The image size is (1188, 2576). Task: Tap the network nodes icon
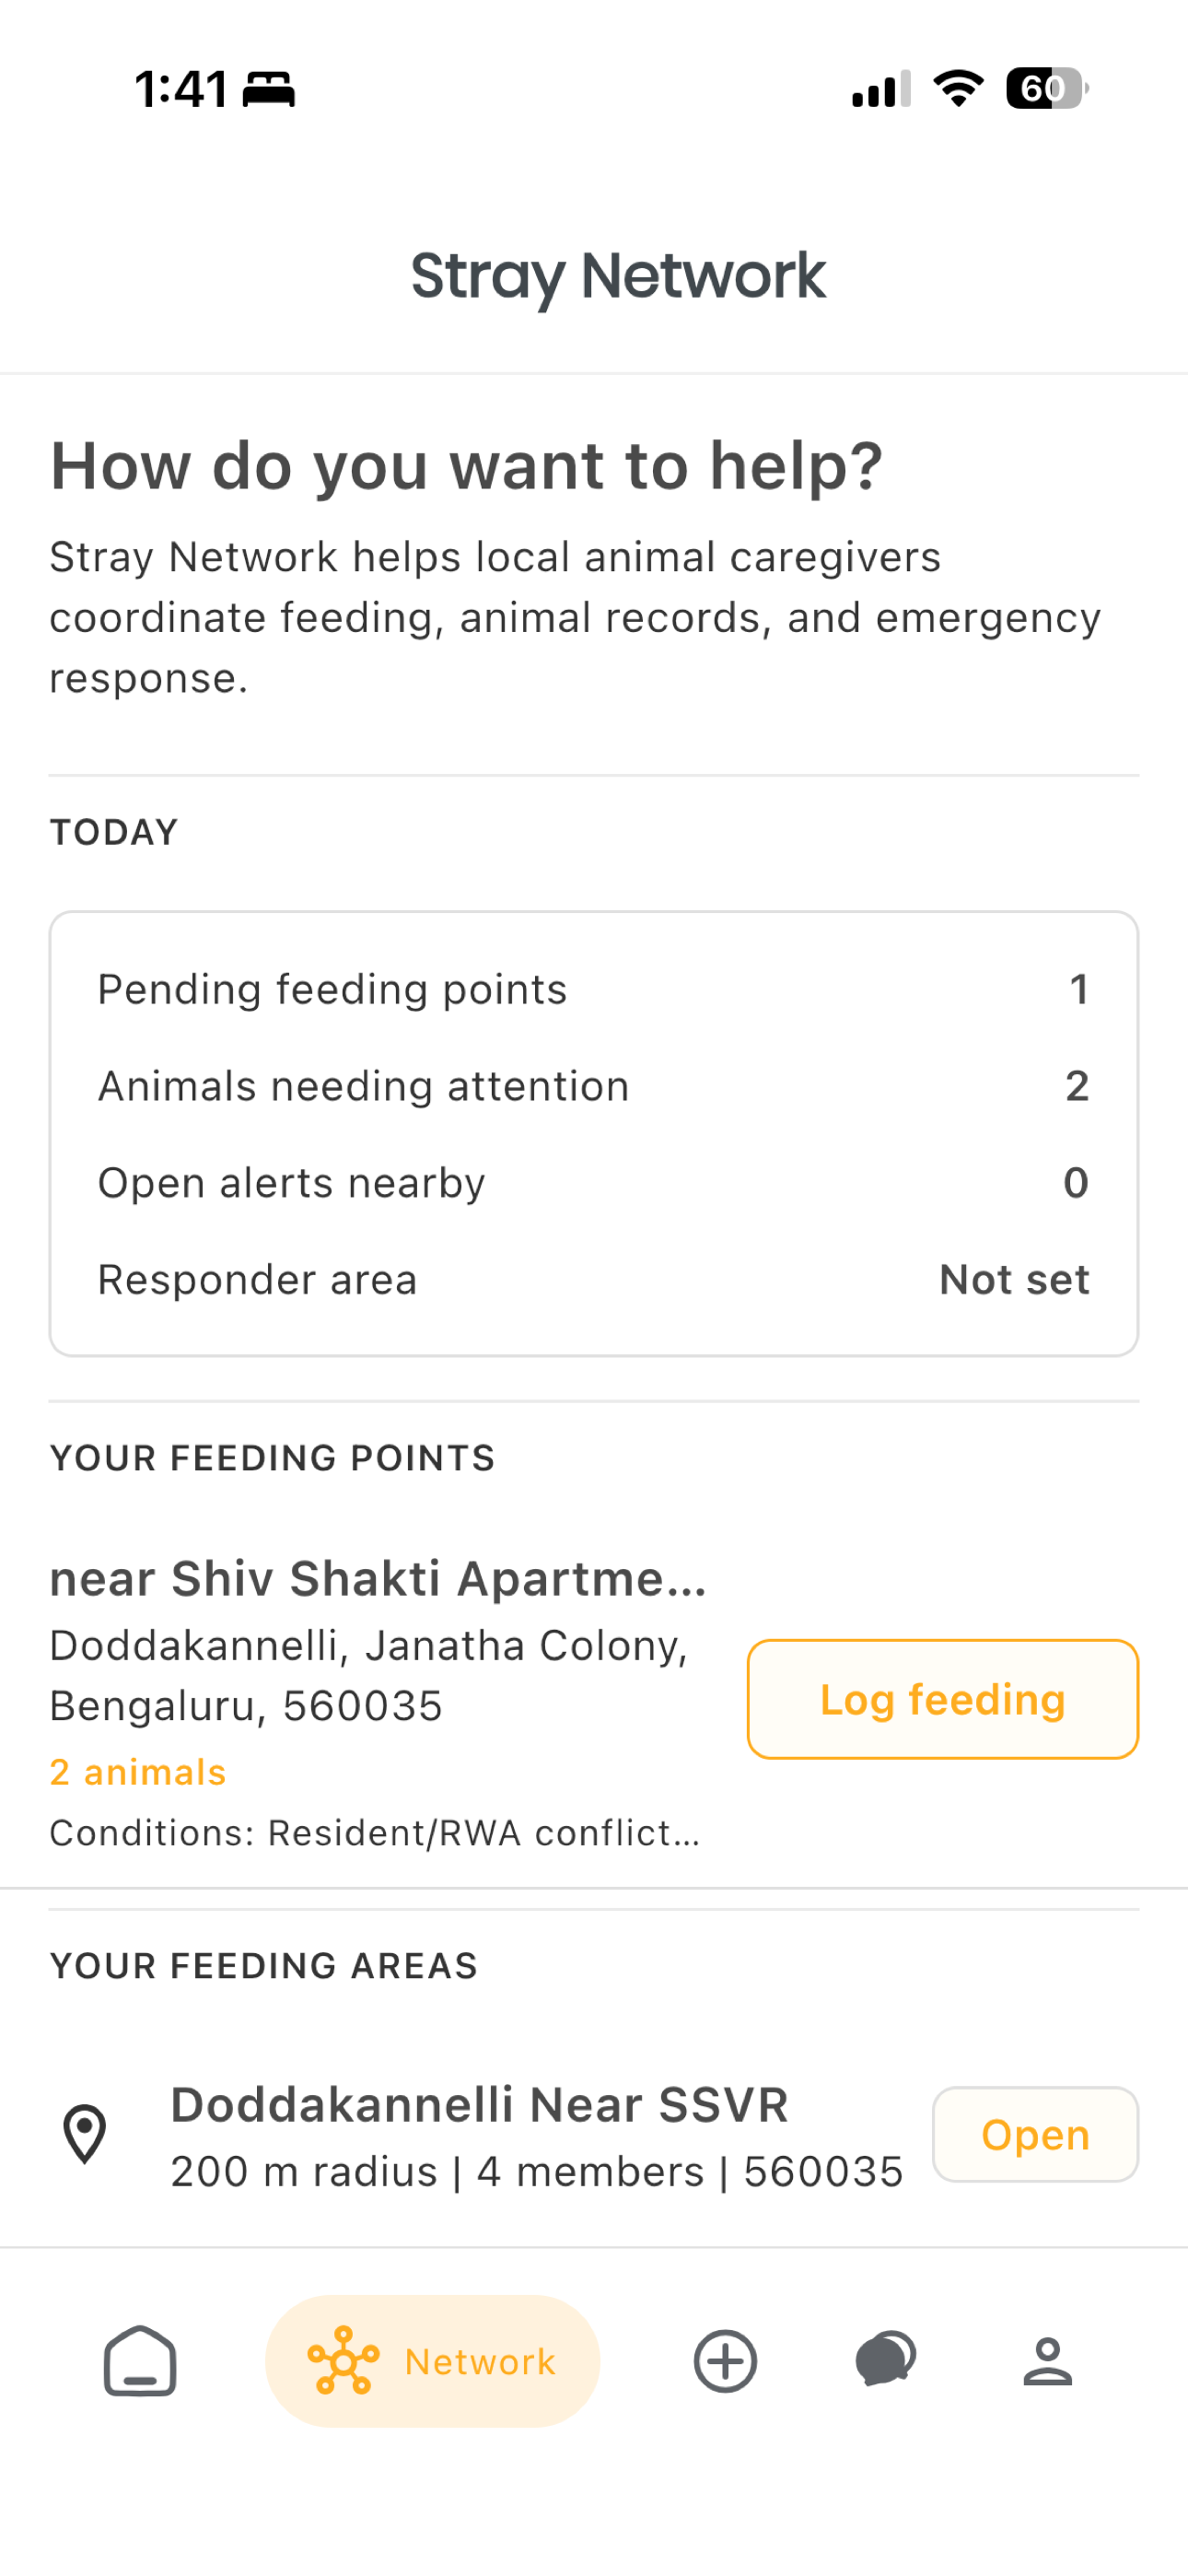[x=343, y=2361]
